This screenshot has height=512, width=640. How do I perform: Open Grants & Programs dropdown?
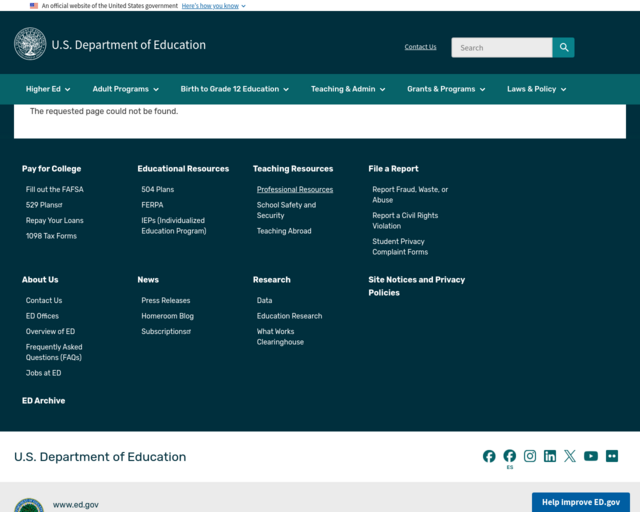tap(446, 89)
